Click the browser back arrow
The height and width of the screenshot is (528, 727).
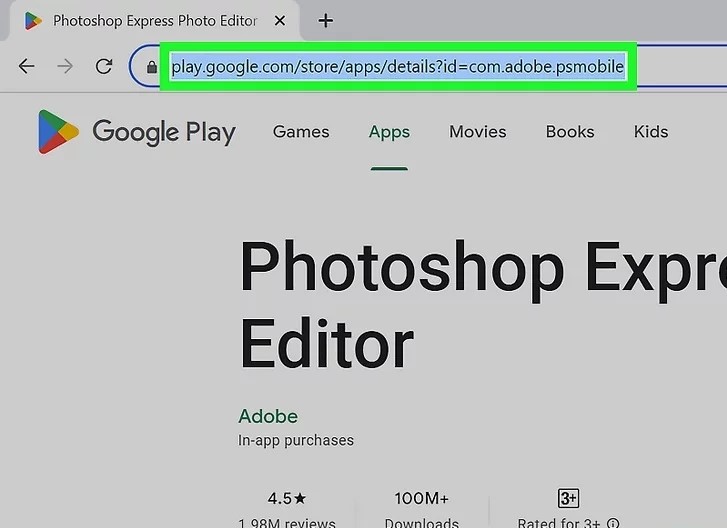pos(26,66)
